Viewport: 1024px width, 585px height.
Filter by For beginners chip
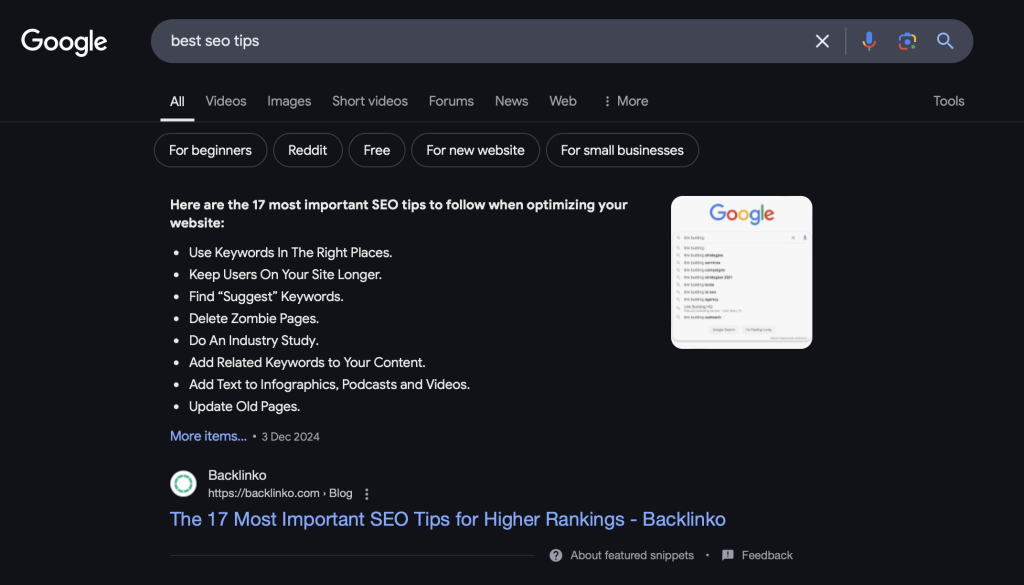210,150
